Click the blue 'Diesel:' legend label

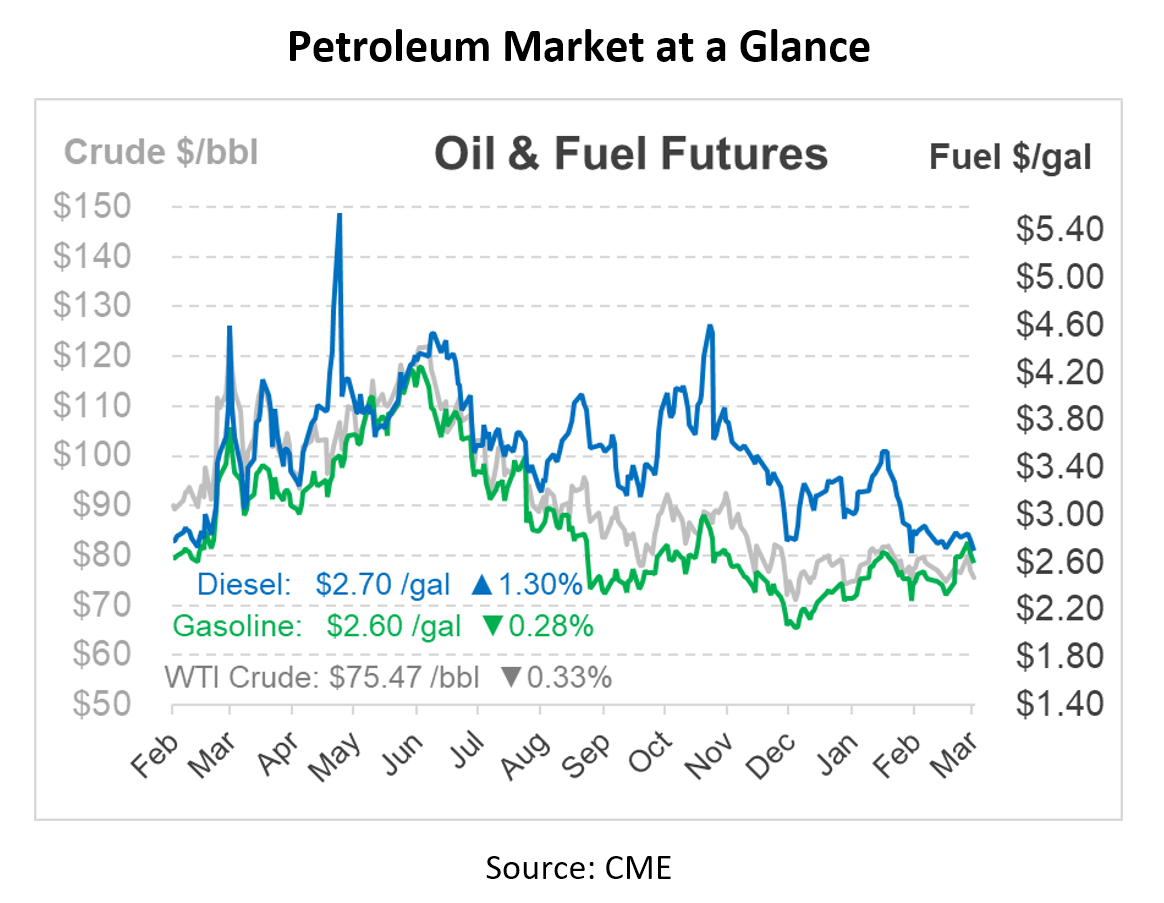point(241,585)
